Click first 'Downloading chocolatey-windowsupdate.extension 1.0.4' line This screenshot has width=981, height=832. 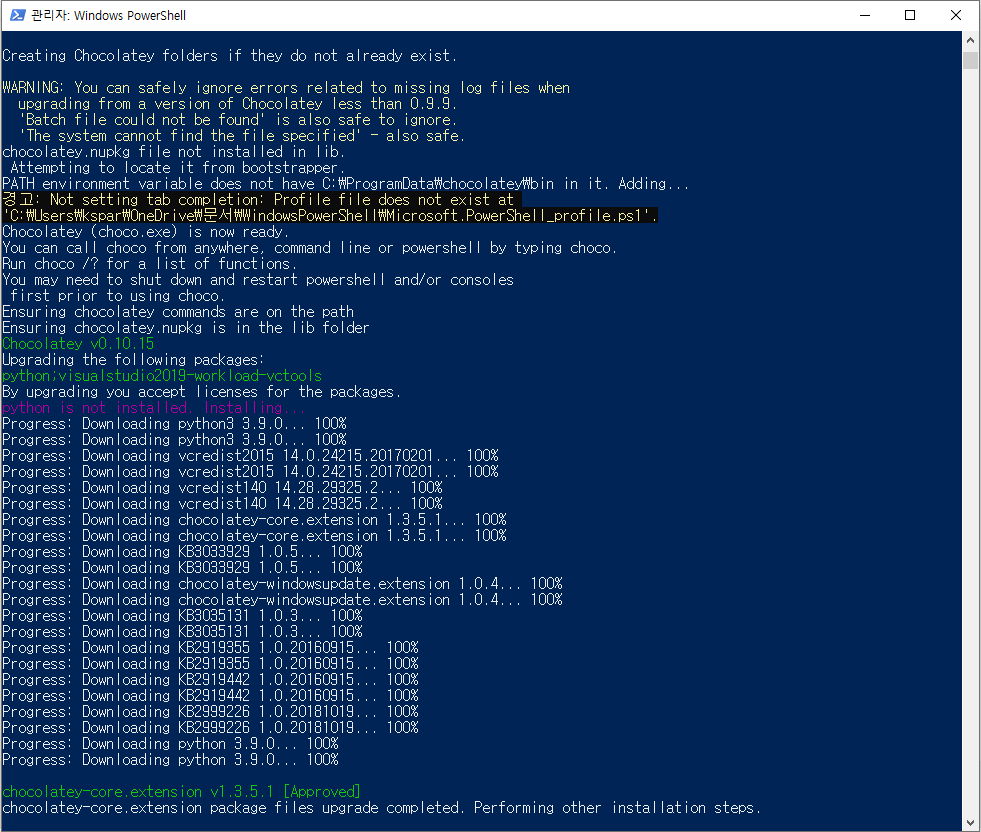tap(282, 584)
